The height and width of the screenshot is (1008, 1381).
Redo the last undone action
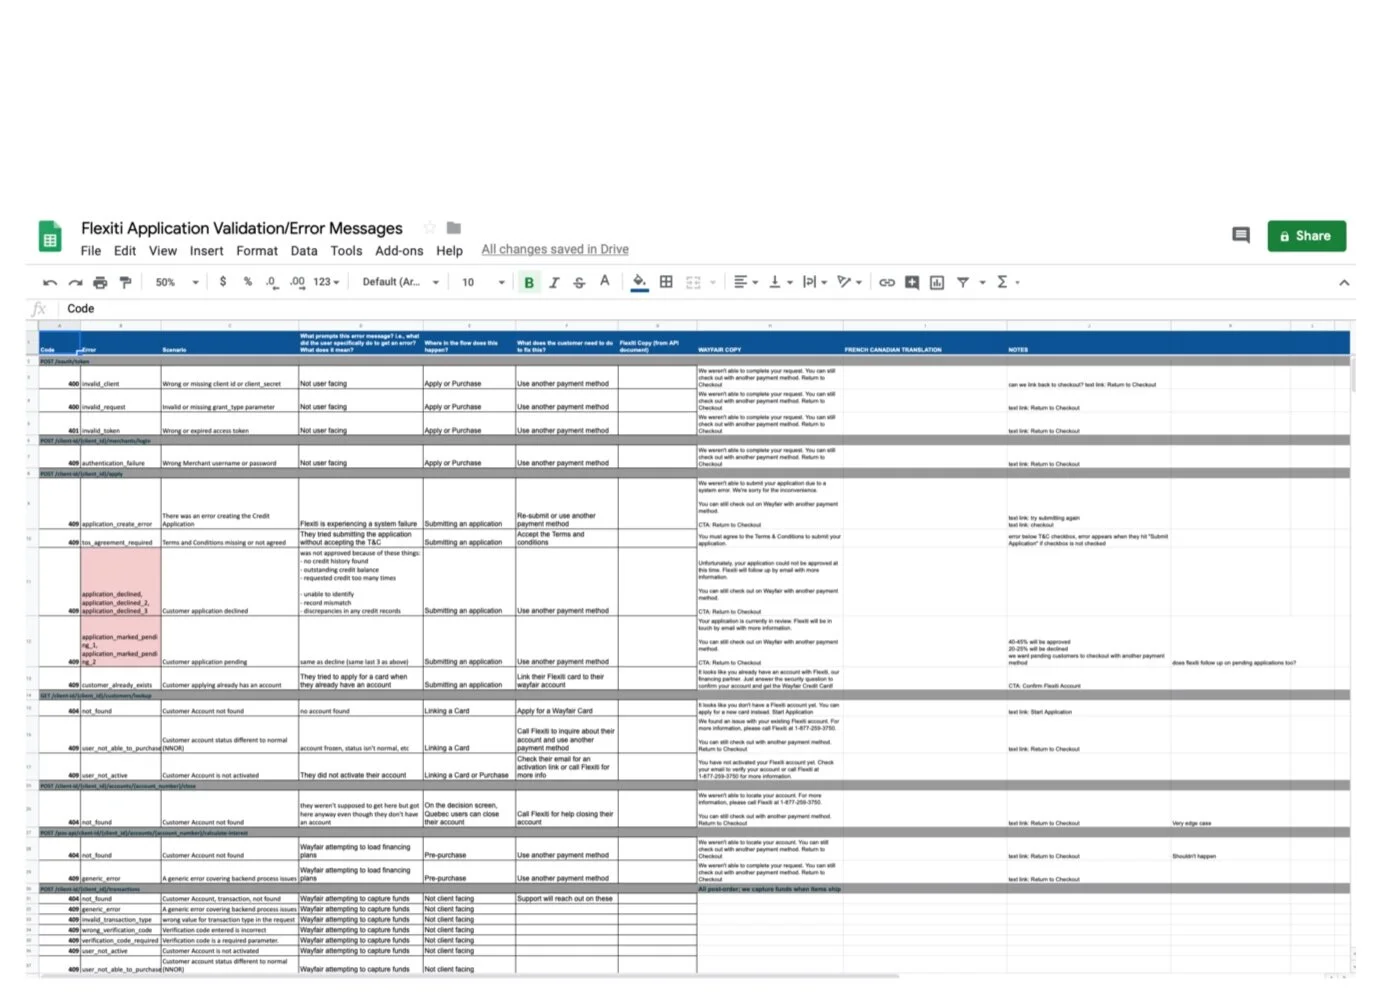tap(75, 283)
